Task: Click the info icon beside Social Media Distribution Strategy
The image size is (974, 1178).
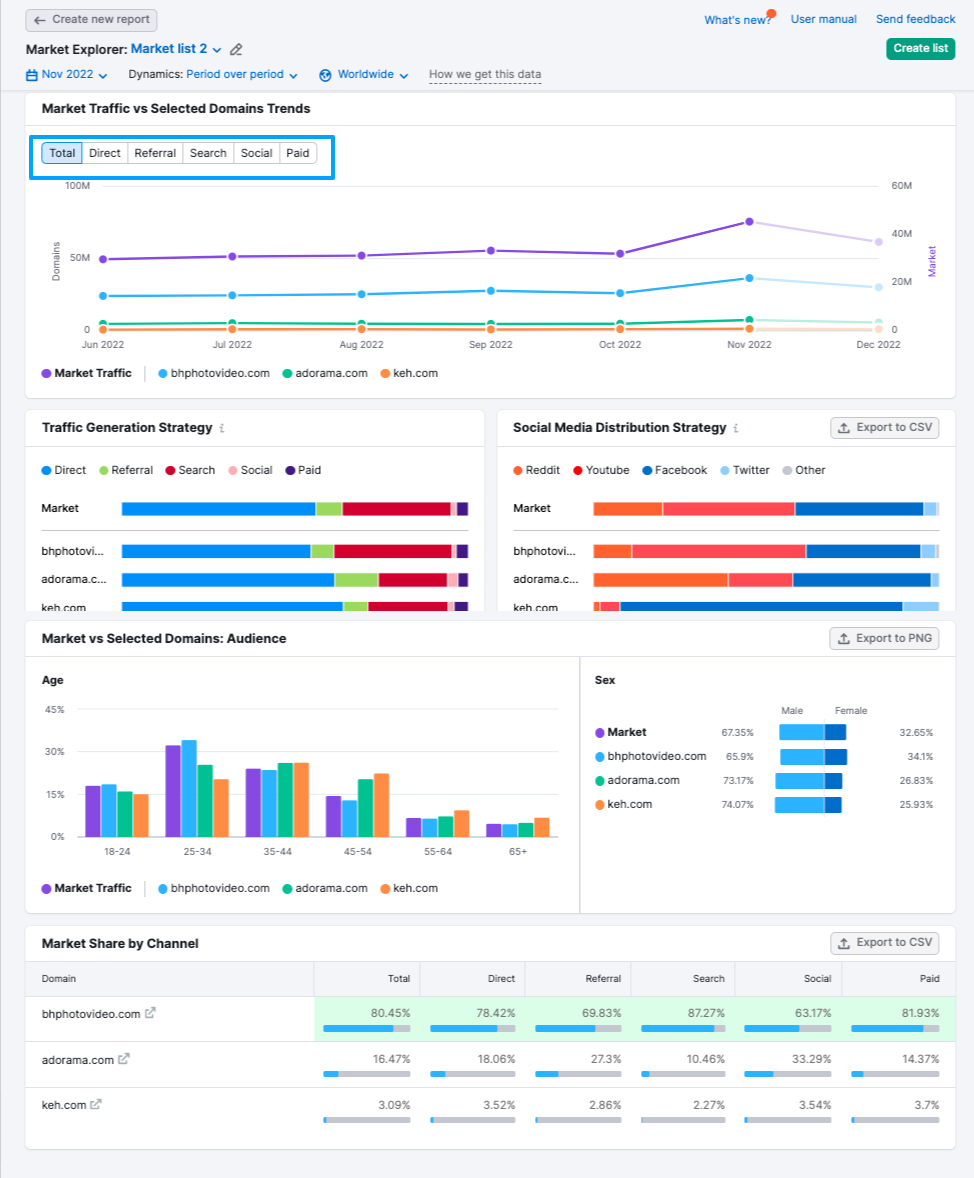Action: 735,427
